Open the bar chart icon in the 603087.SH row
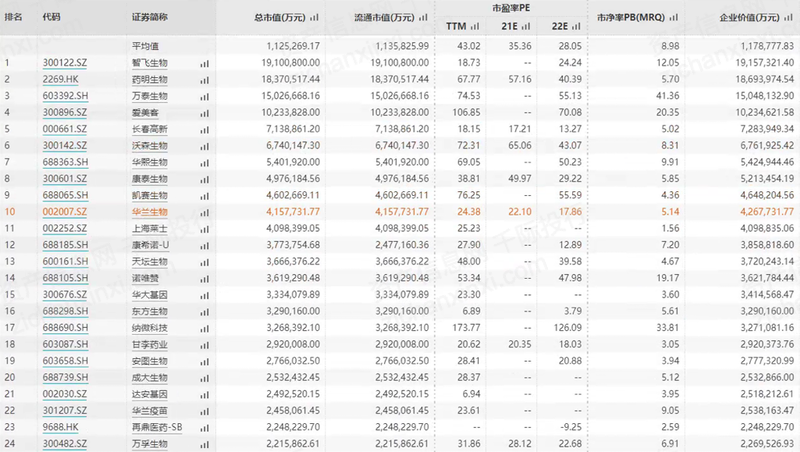The width and height of the screenshot is (800, 452). pos(205,345)
